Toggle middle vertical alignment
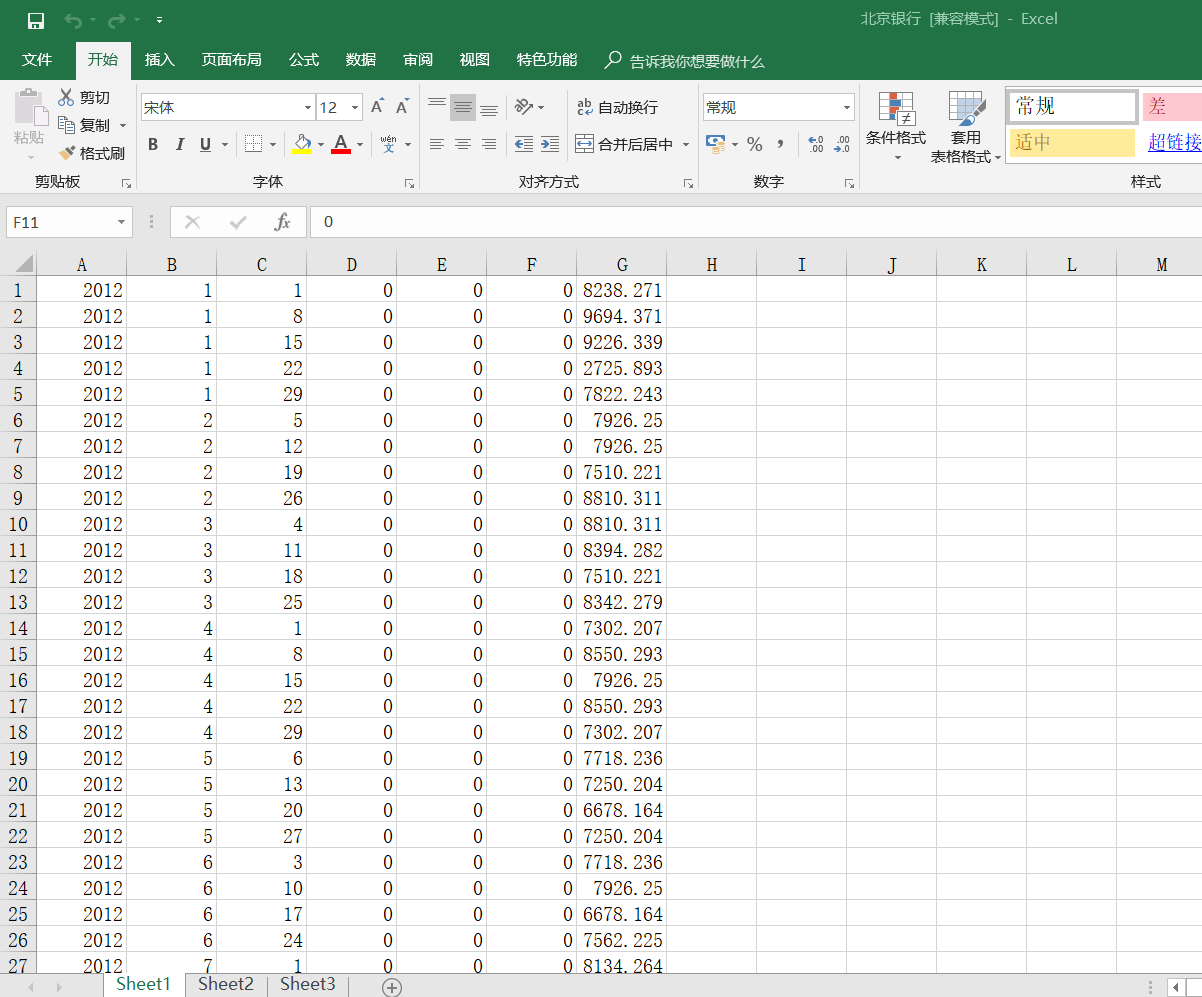The height and width of the screenshot is (997, 1202). pos(463,107)
